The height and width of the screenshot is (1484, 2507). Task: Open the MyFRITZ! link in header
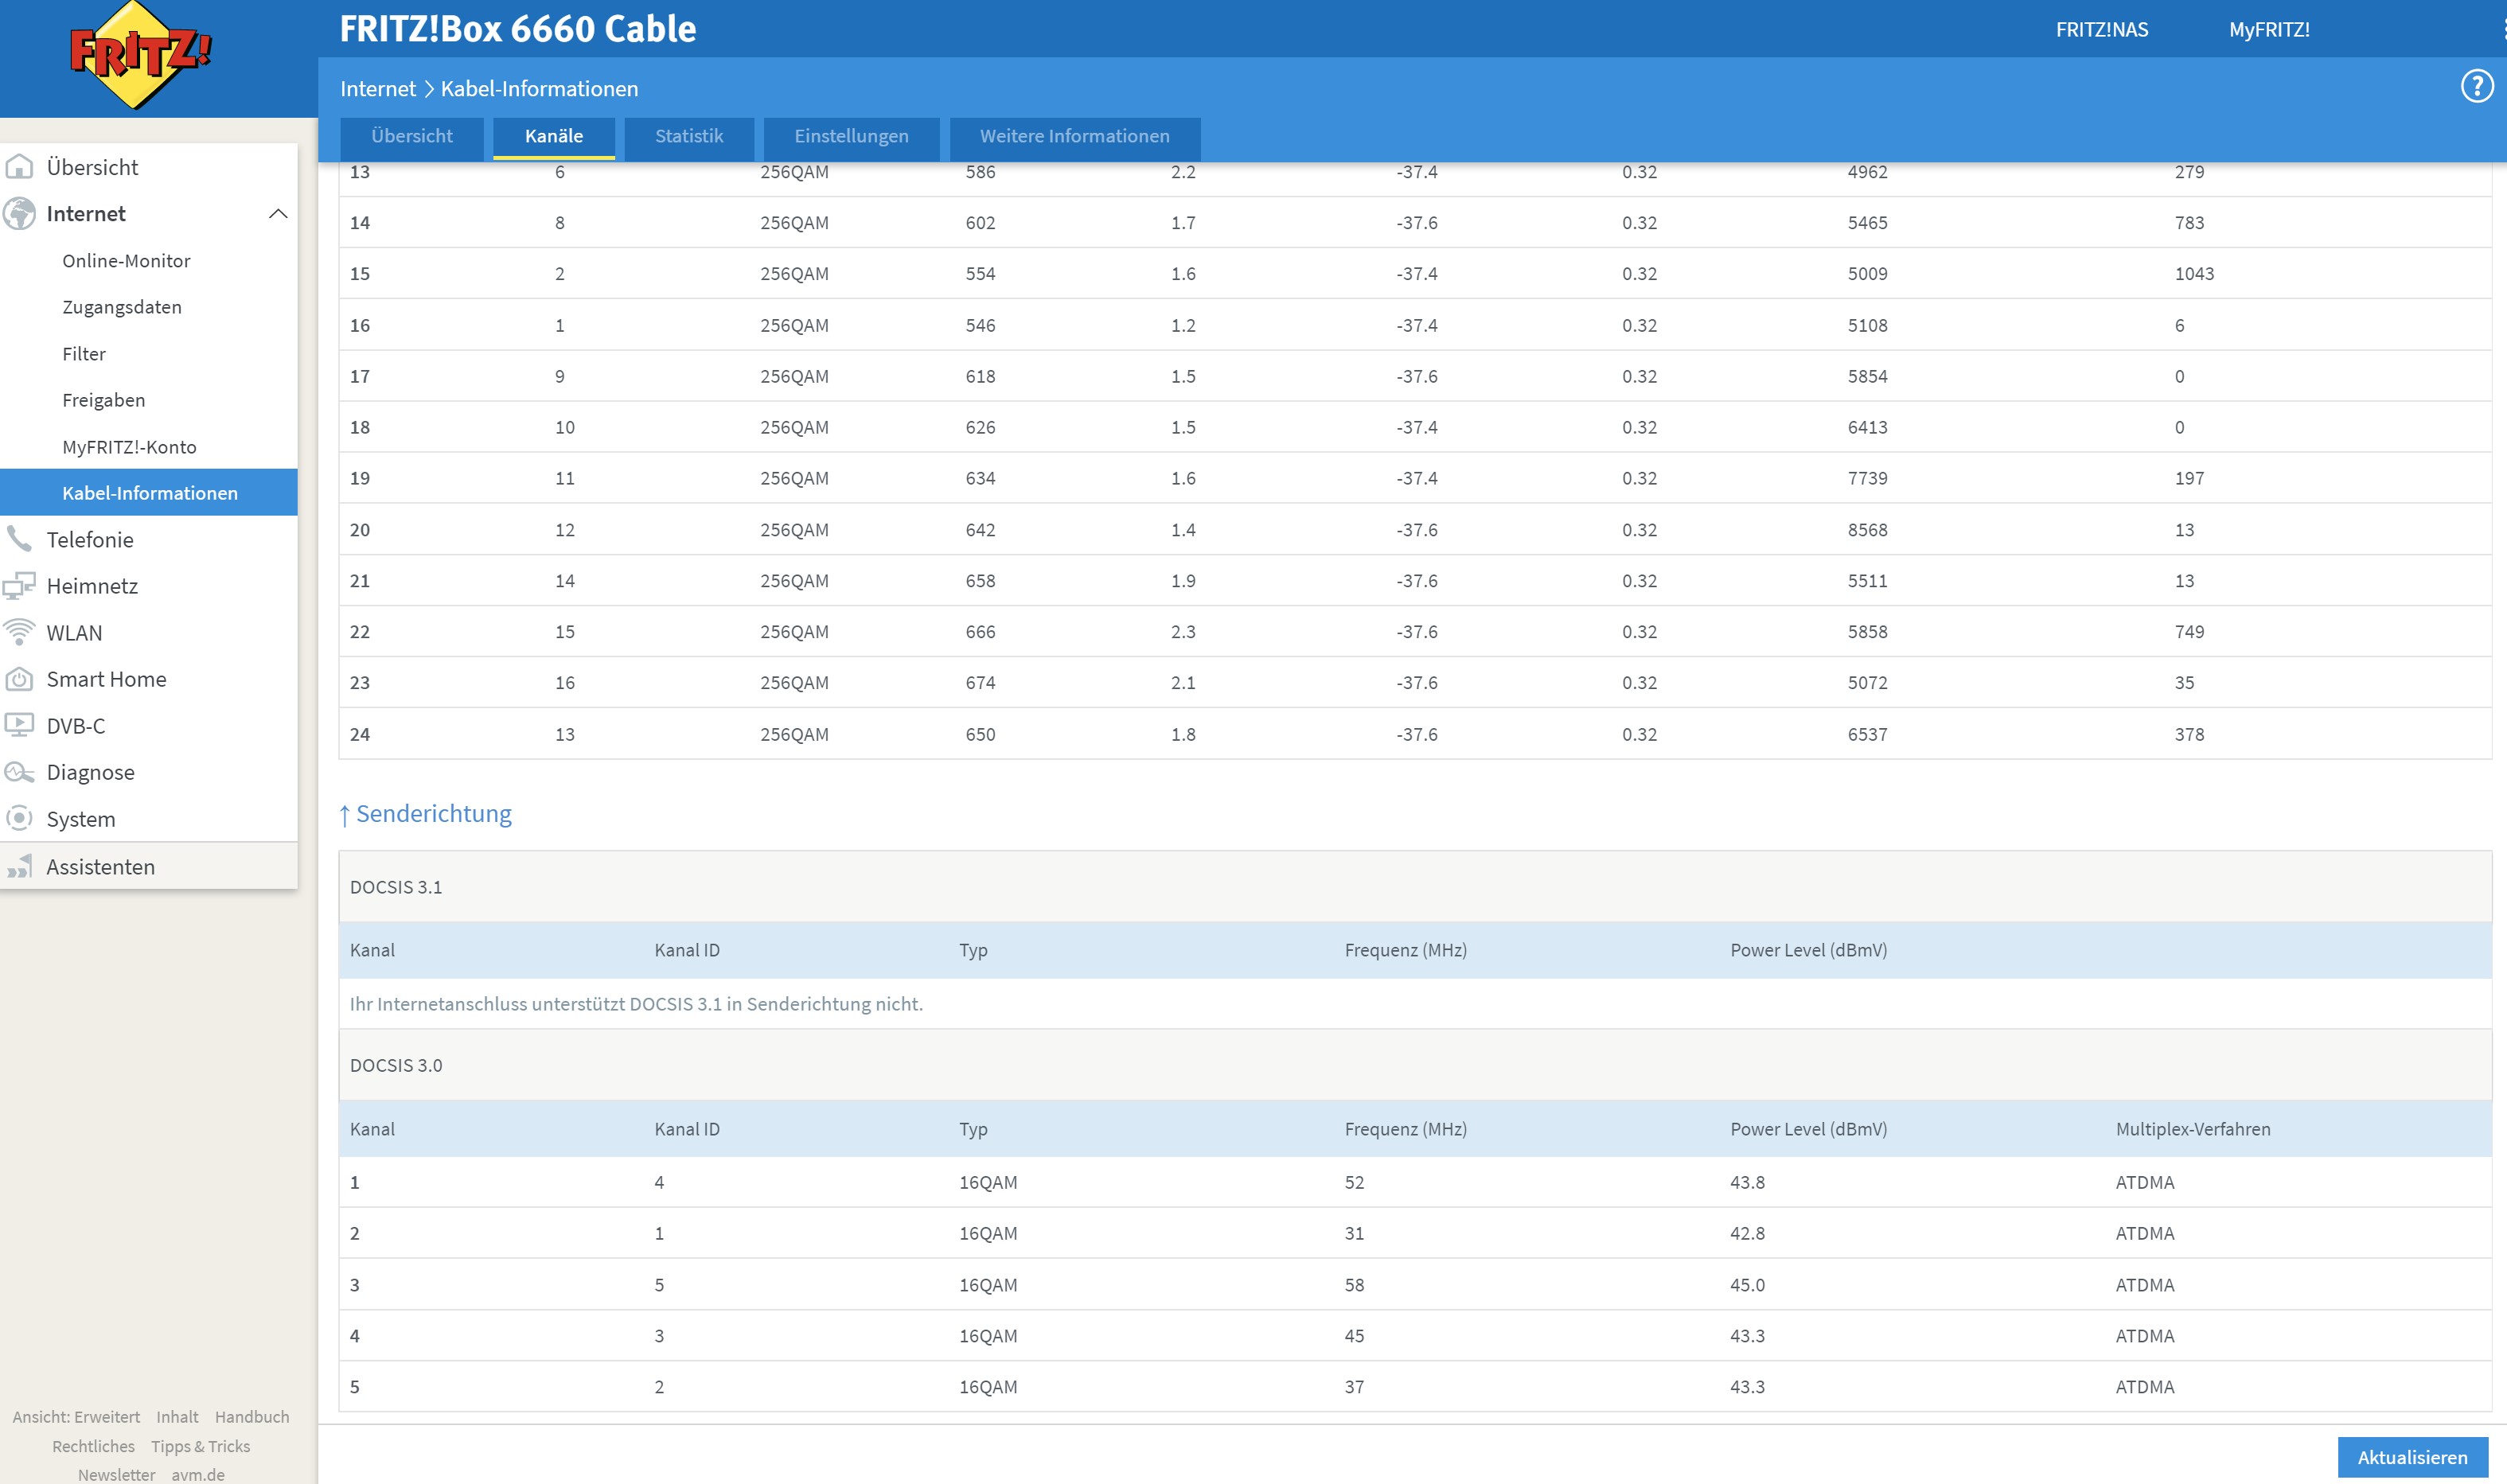pyautogui.click(x=2268, y=30)
